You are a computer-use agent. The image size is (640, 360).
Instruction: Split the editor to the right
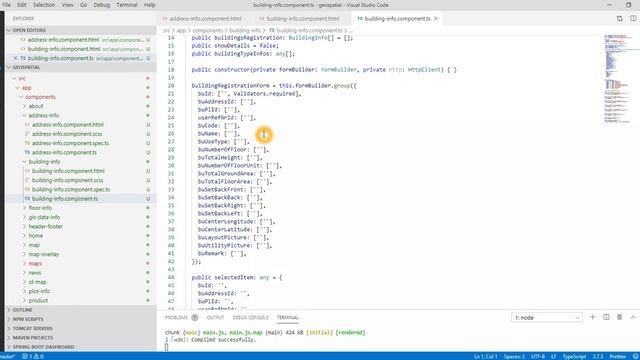coord(633,18)
